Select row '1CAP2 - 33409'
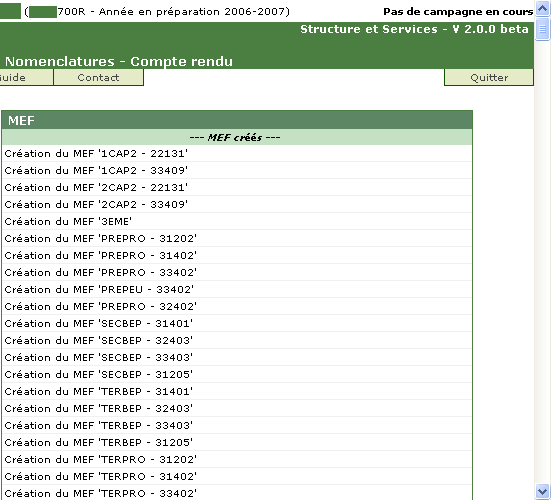This screenshot has width=551, height=500. point(237,170)
